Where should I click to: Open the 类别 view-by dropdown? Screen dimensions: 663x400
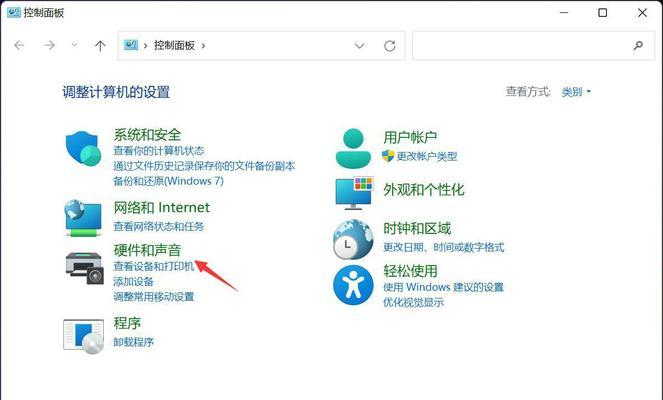pyautogui.click(x=576, y=92)
